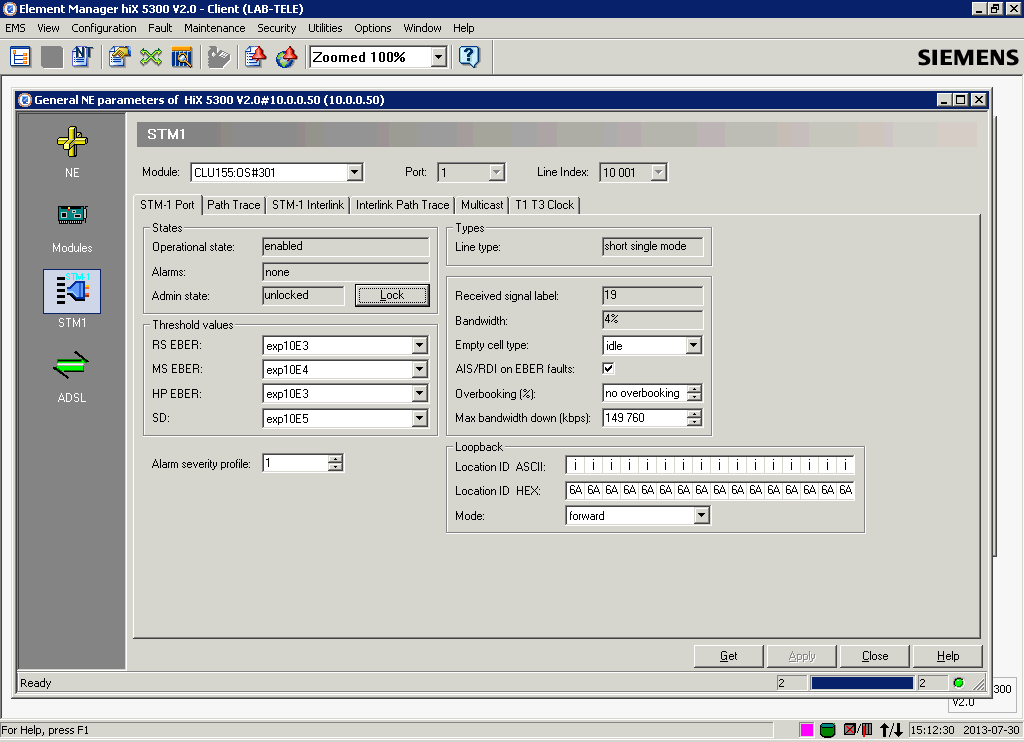
Task: Click the grayed-out hand toolbar icon
Action: (219, 57)
